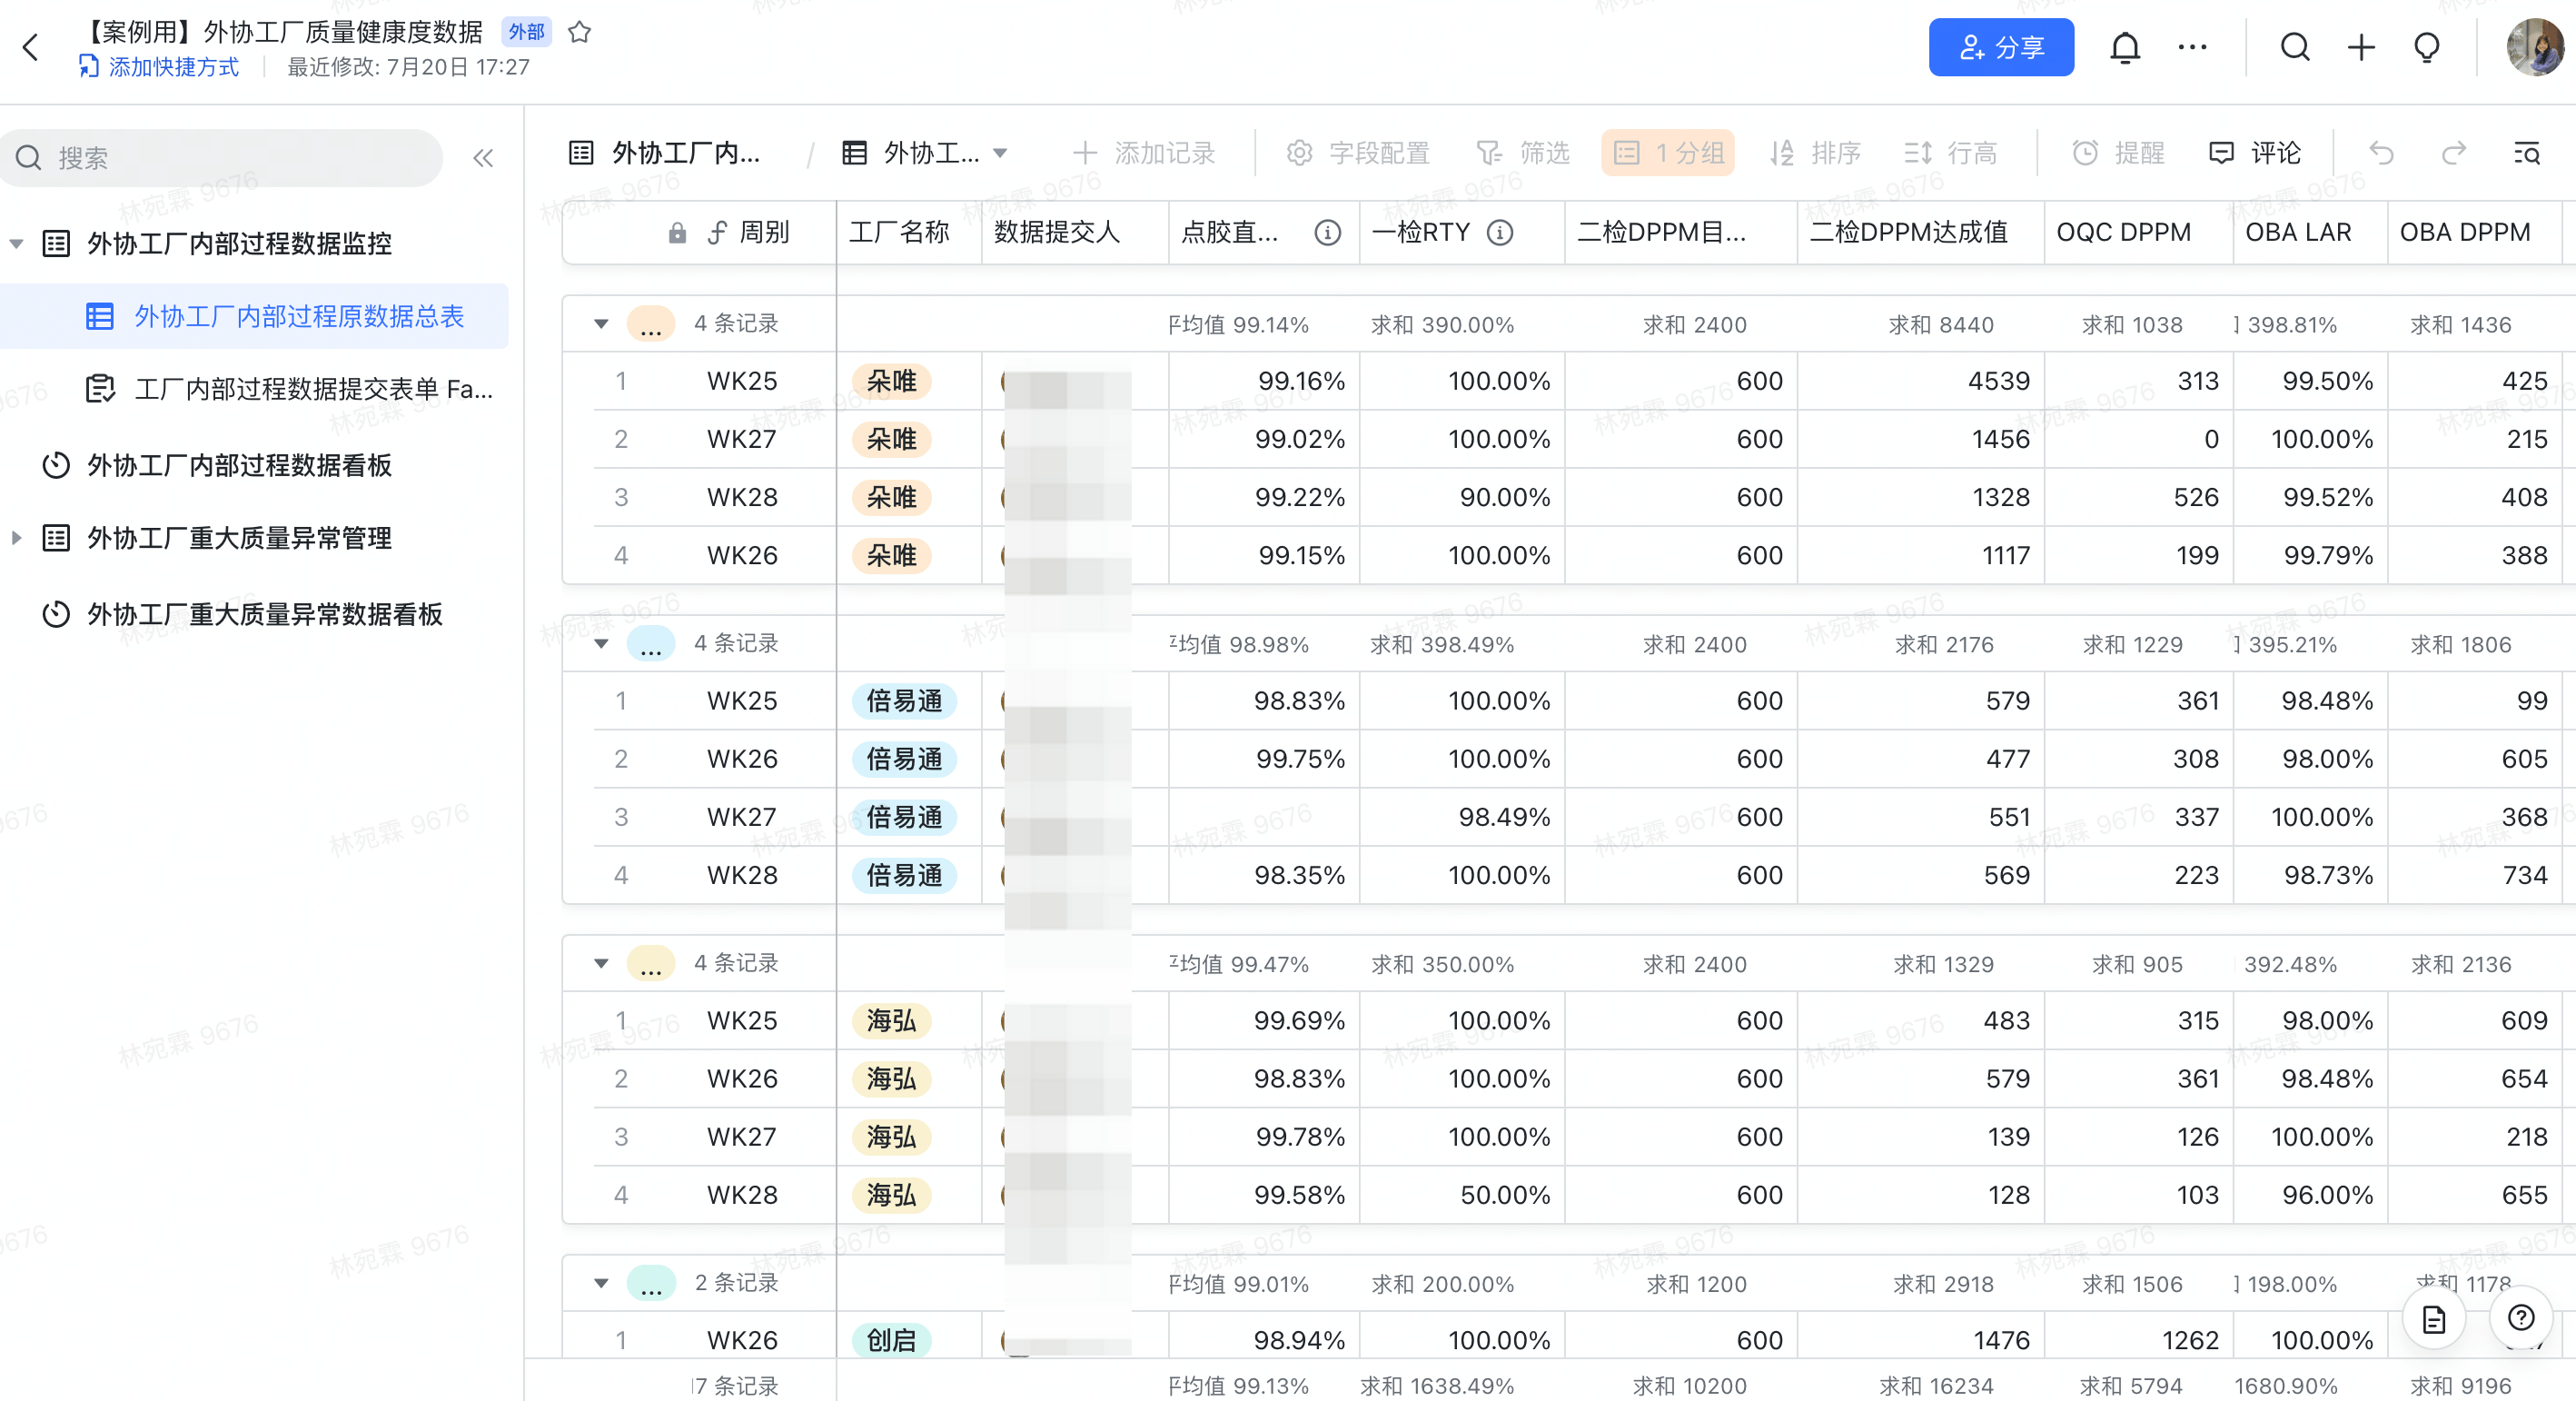Click the OQC DPPM column header

[x=2138, y=232]
